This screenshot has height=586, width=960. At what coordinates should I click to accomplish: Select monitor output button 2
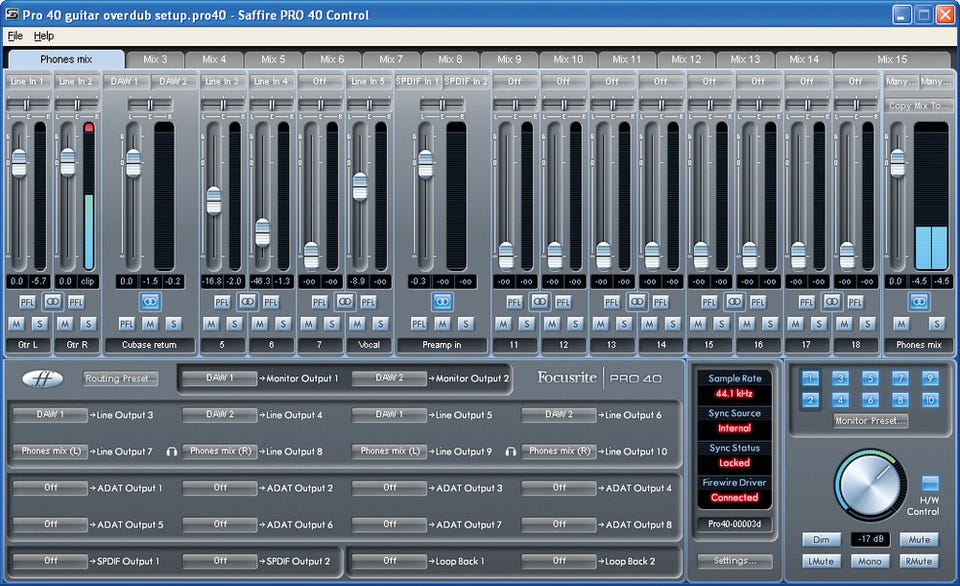point(810,400)
